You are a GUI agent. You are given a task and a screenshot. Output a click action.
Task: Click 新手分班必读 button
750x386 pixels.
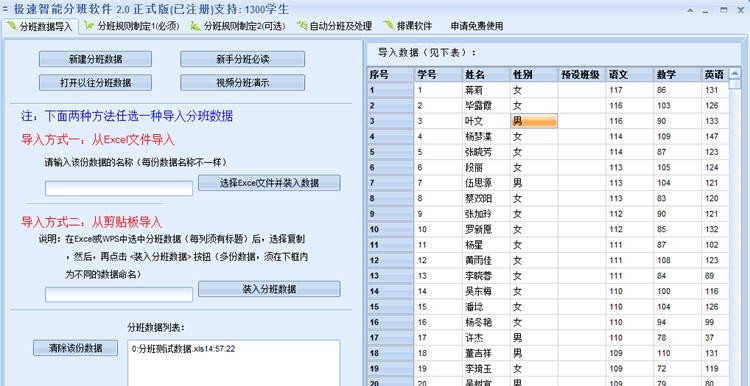tap(243, 59)
